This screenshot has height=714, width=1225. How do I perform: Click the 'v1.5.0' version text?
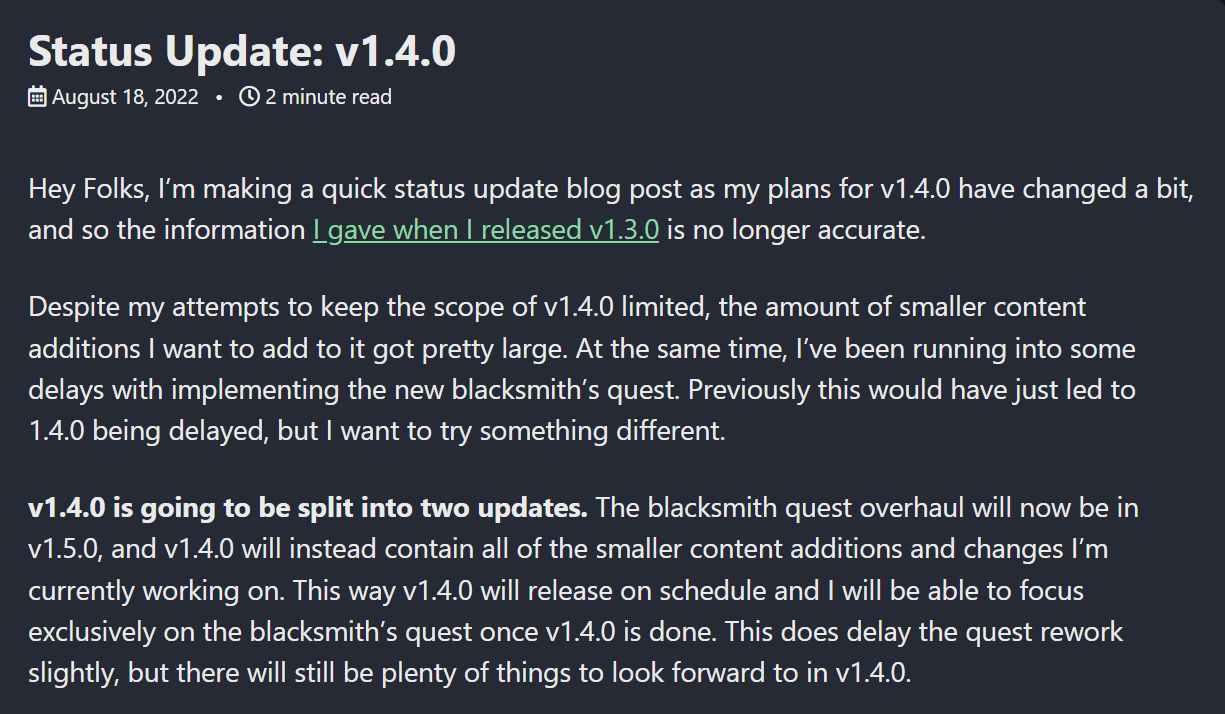66,549
